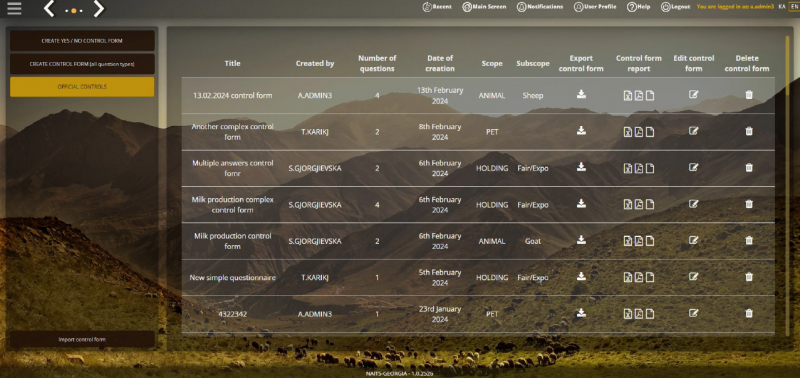
Task: Download Excel report for 4322342 form
Action: click(x=628, y=314)
